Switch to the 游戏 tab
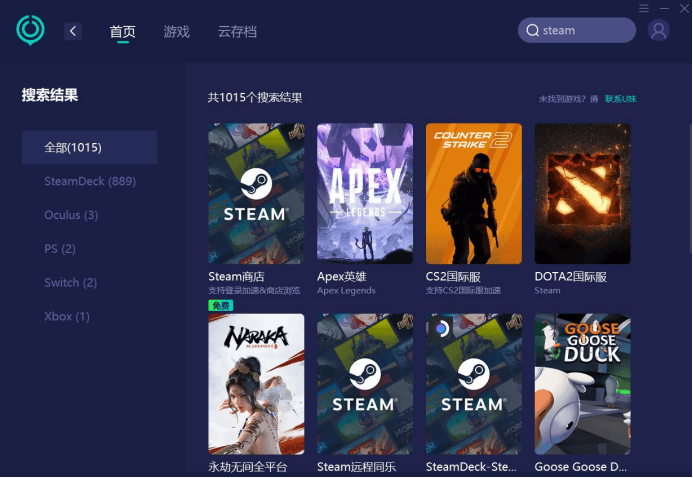Viewport: 693px width, 478px height. tap(176, 31)
